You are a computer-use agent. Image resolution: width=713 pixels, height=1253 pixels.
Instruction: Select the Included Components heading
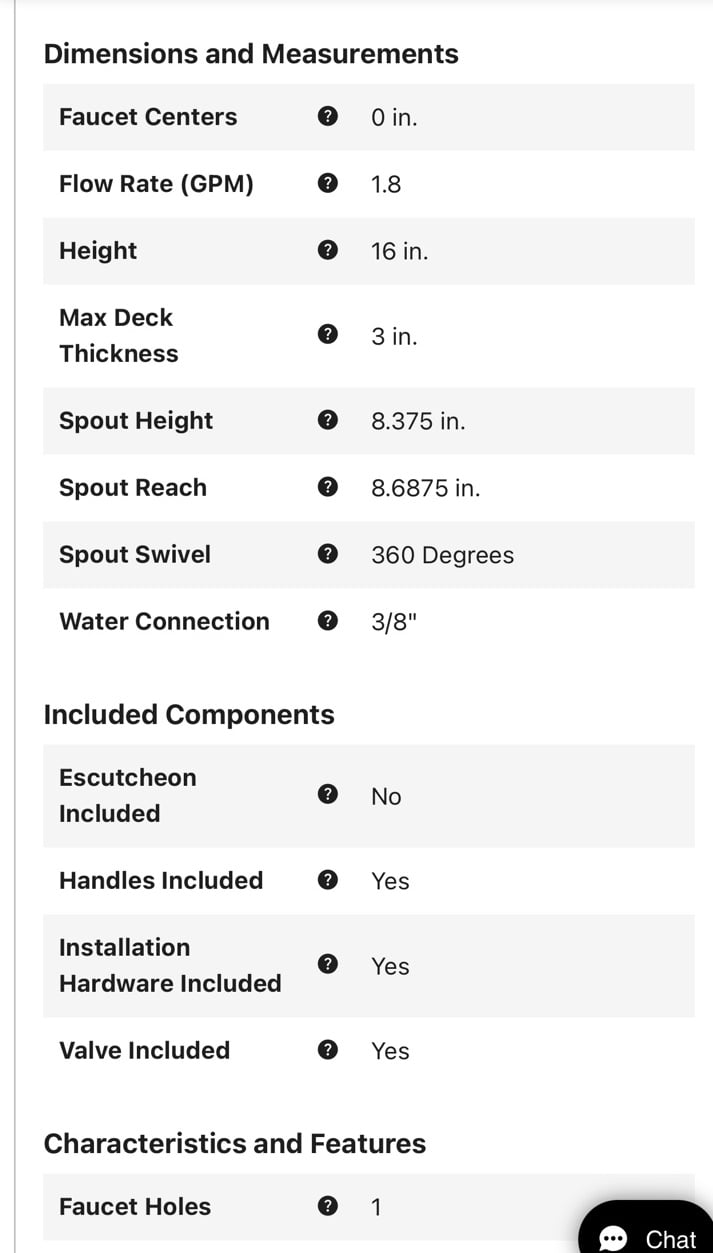pyautogui.click(x=189, y=715)
